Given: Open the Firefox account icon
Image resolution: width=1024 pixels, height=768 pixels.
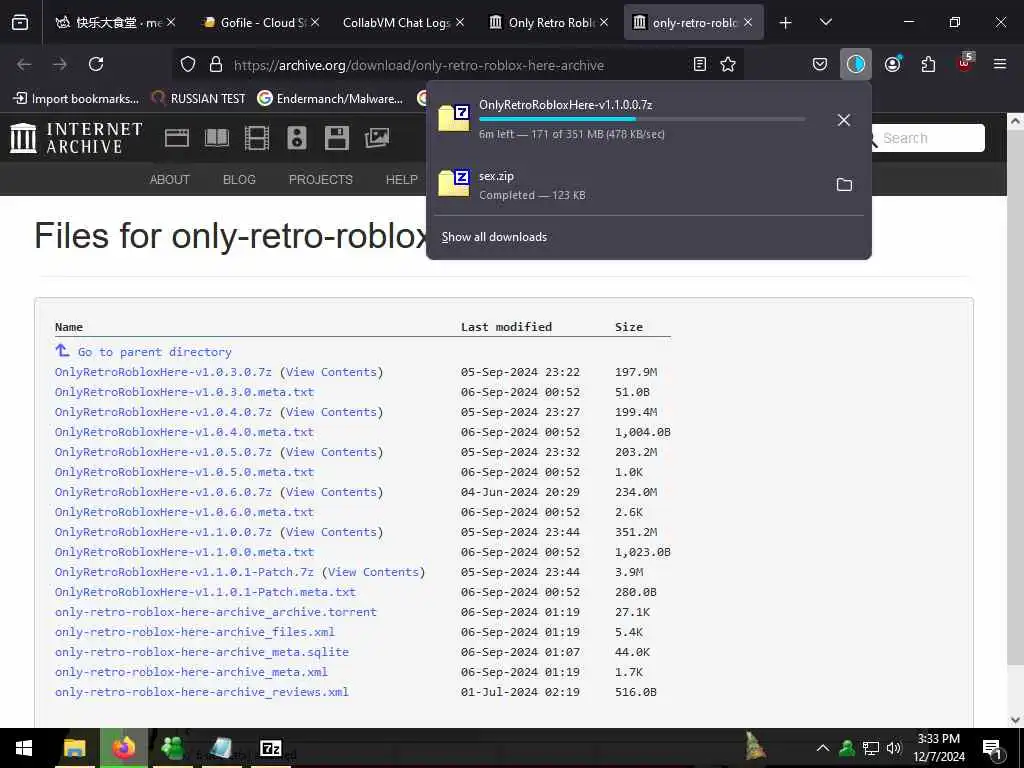Looking at the screenshot, I should coord(892,64).
